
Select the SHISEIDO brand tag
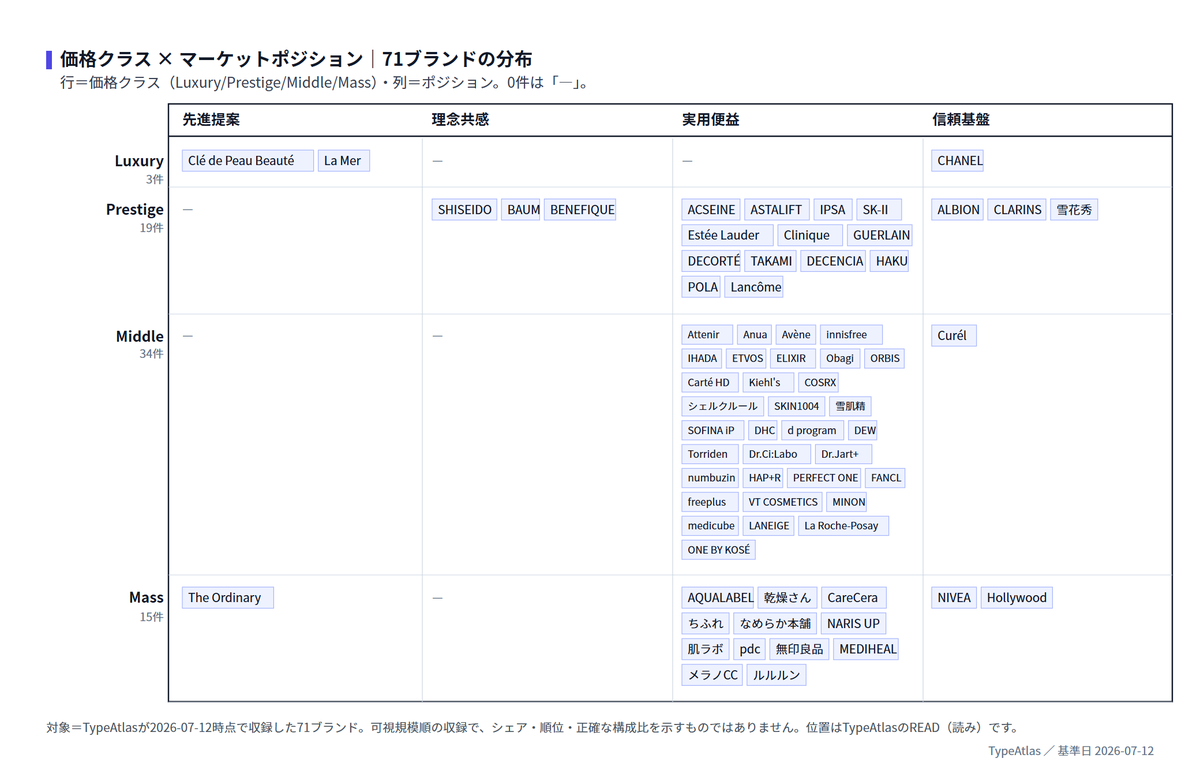point(465,210)
